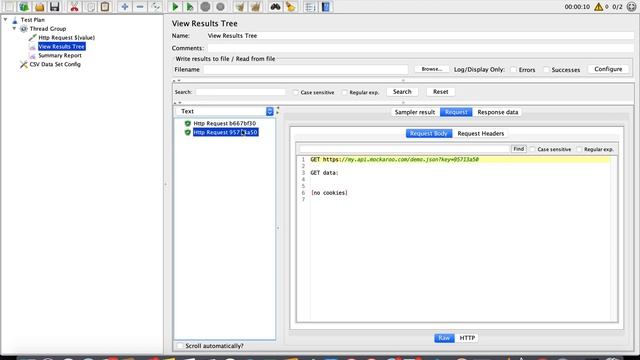The height and width of the screenshot is (360, 640).
Task: Switch to Sampler result tab
Action: point(415,112)
